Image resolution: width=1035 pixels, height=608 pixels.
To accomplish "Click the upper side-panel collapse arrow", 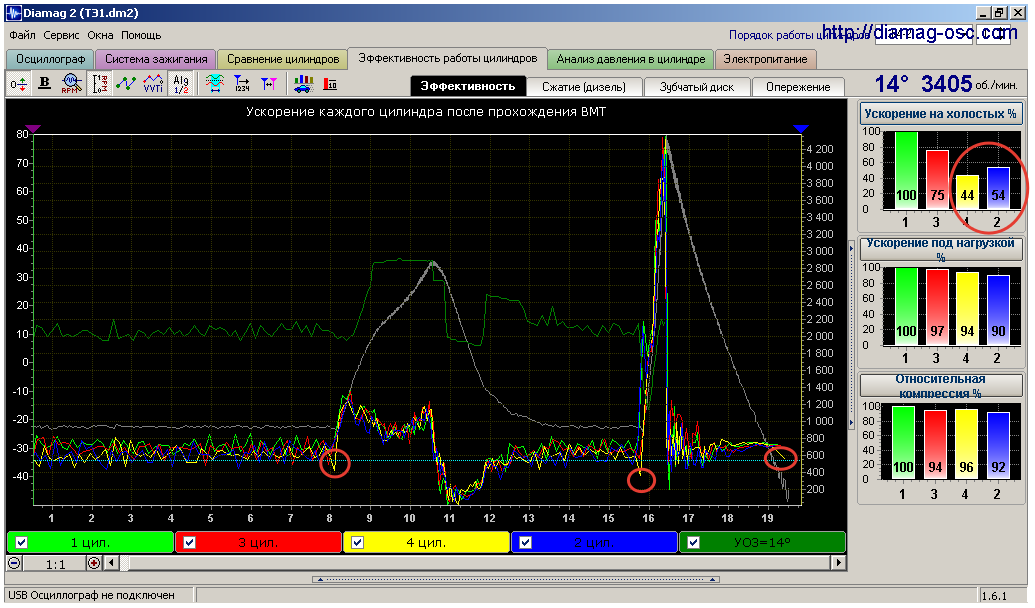I will (851, 250).
